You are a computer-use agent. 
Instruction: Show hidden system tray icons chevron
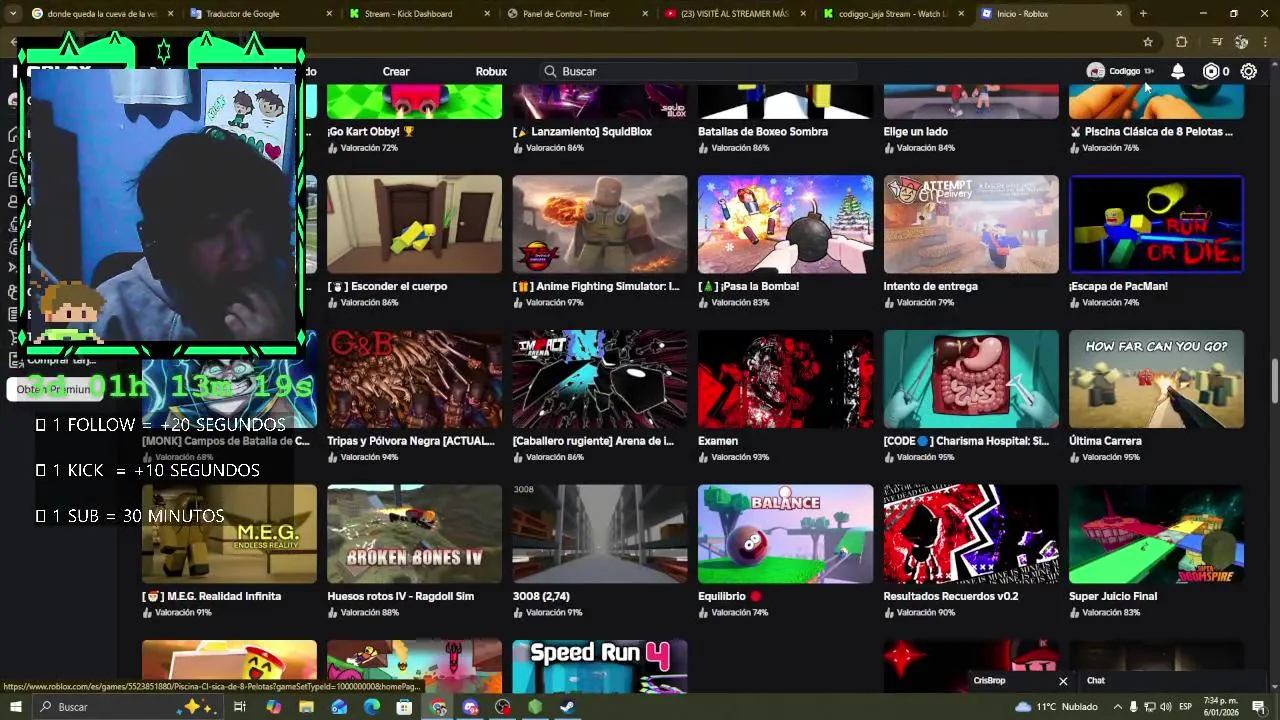pos(1118,707)
